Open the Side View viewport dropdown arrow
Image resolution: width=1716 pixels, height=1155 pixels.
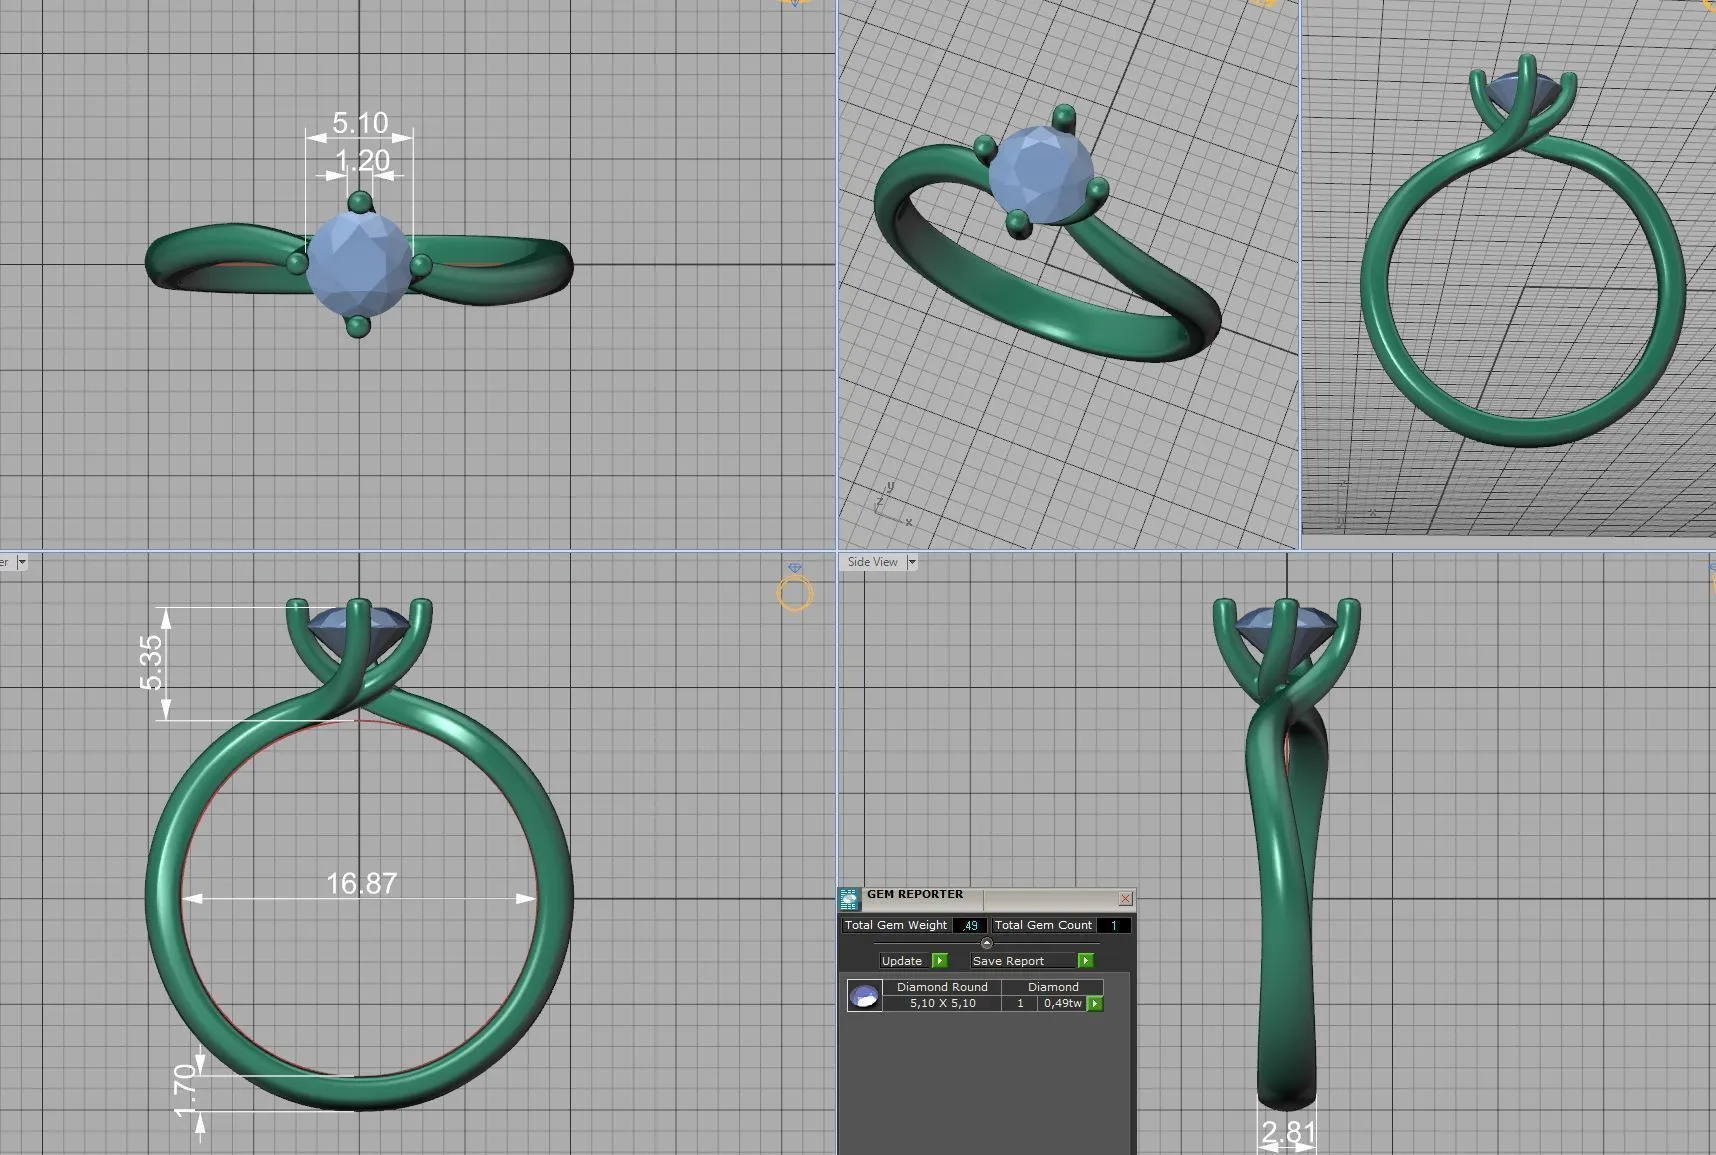coord(911,562)
